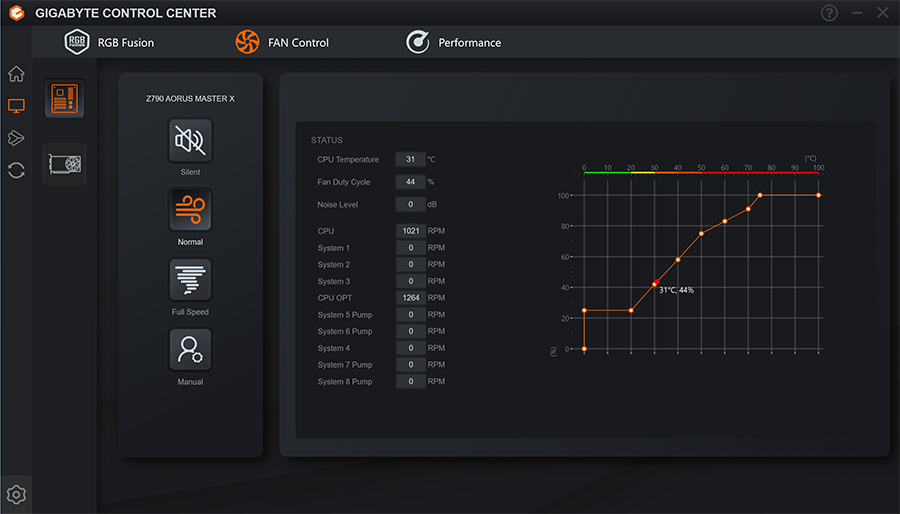900x514 pixels.
Task: Click the red 31°C, 44% curve marker
Action: pyautogui.click(x=656, y=282)
